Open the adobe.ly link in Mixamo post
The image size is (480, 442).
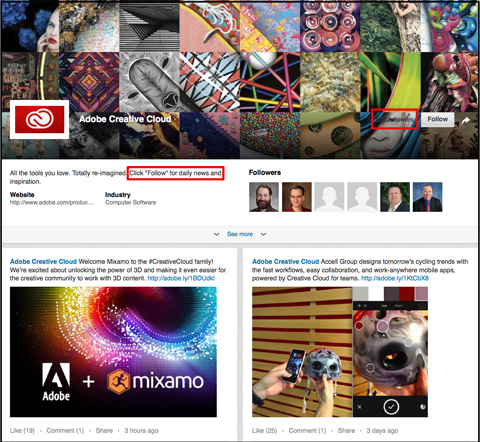tap(181, 278)
